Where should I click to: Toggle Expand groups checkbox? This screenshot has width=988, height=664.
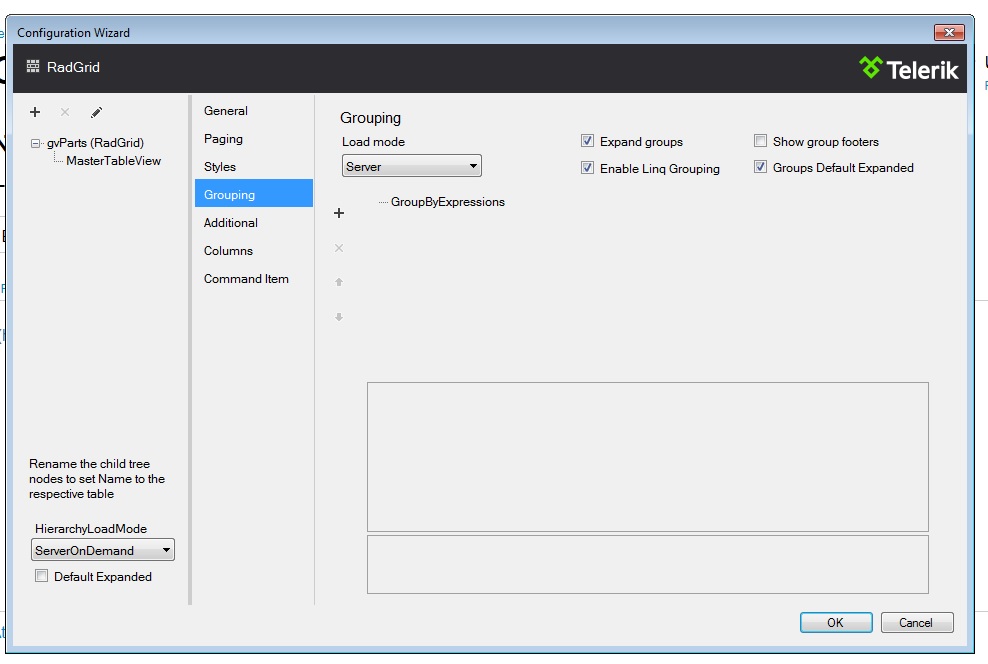[x=587, y=140]
